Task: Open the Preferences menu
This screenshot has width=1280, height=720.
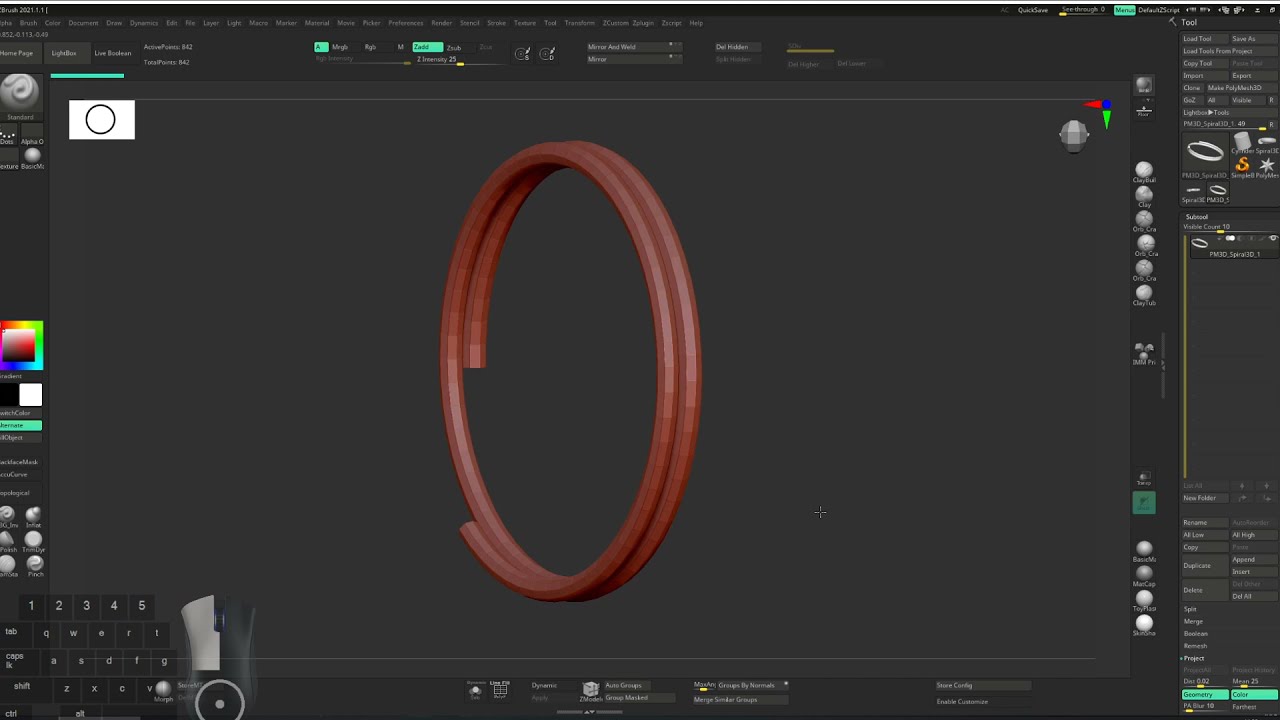Action: pyautogui.click(x=405, y=22)
